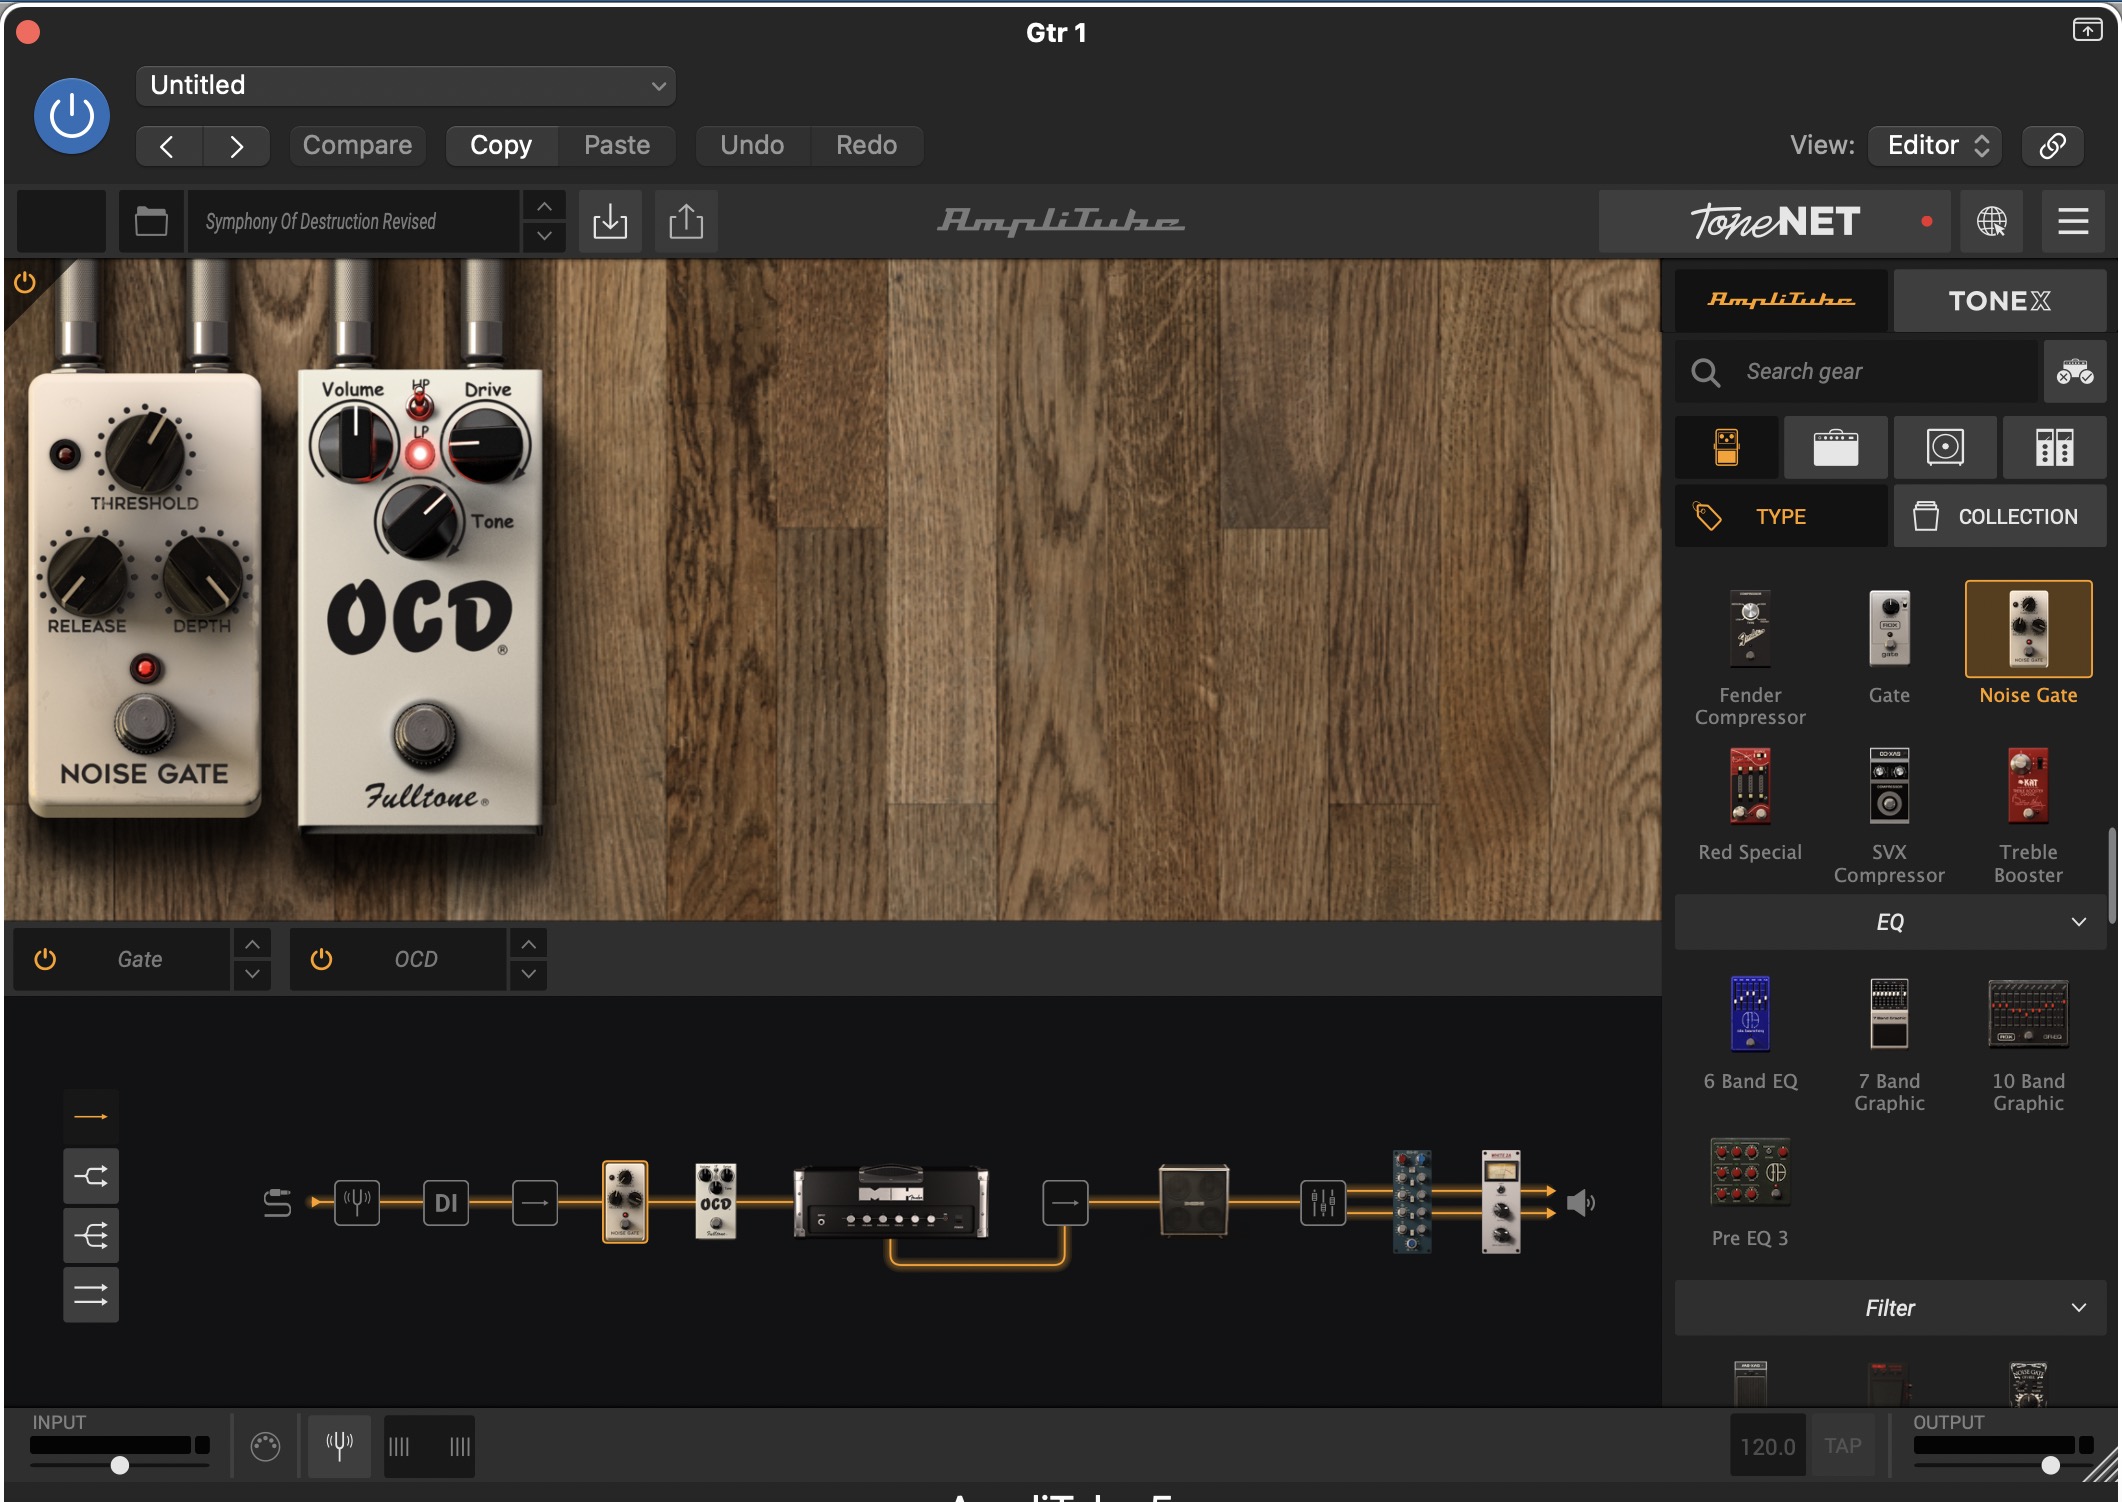Select the cabinet gear category icon

tap(1944, 447)
